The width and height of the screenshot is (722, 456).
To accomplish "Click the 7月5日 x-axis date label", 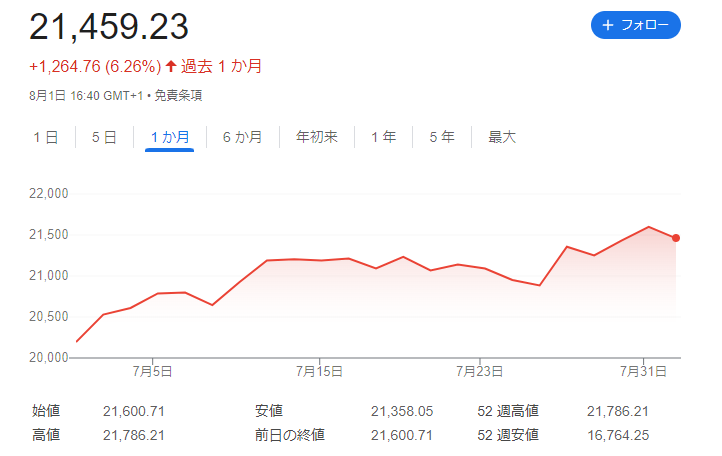I will pyautogui.click(x=152, y=371).
